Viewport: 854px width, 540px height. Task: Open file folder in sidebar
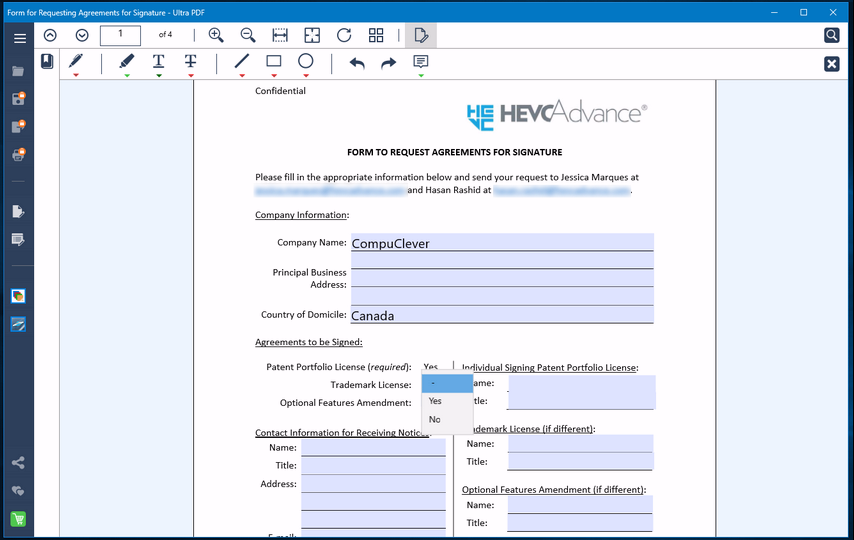[x=18, y=71]
